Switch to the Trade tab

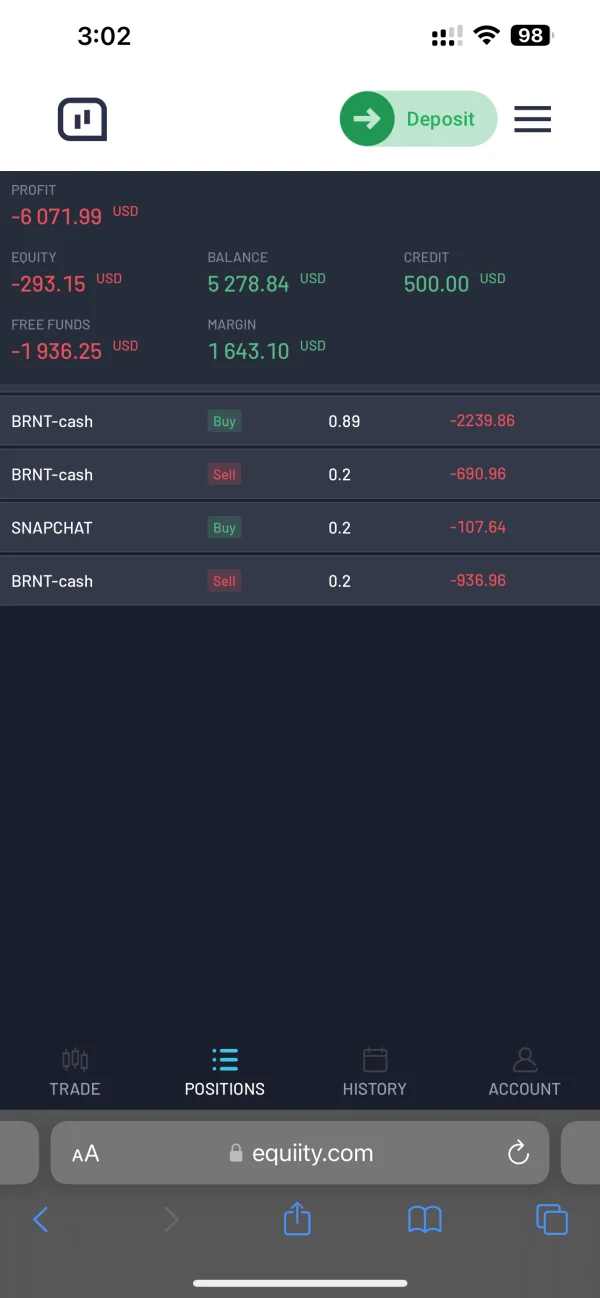[x=75, y=1073]
